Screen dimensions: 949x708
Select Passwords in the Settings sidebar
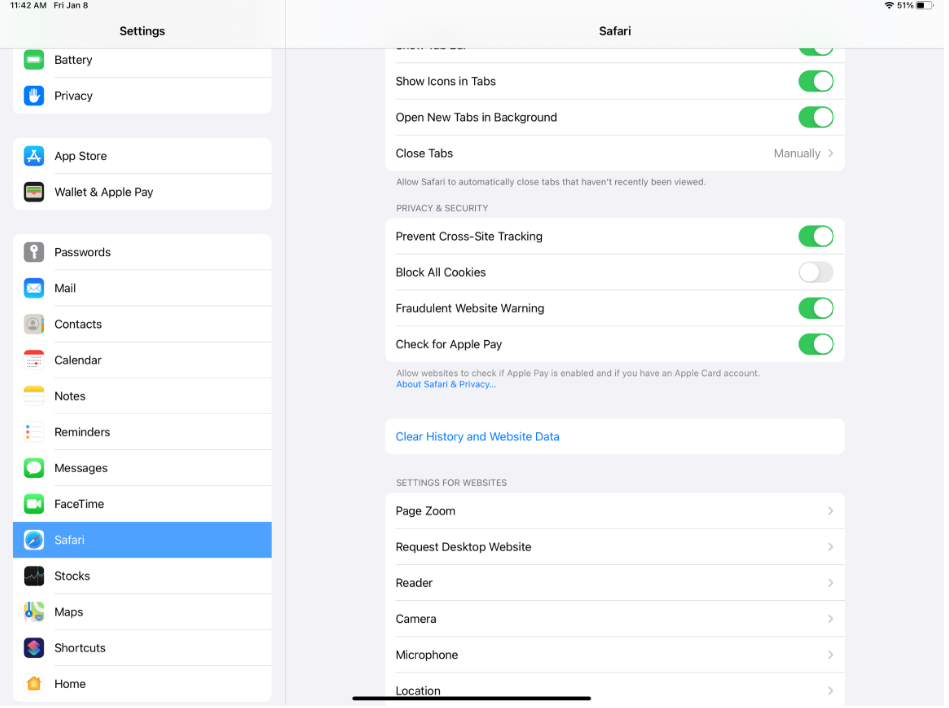tap(142, 252)
